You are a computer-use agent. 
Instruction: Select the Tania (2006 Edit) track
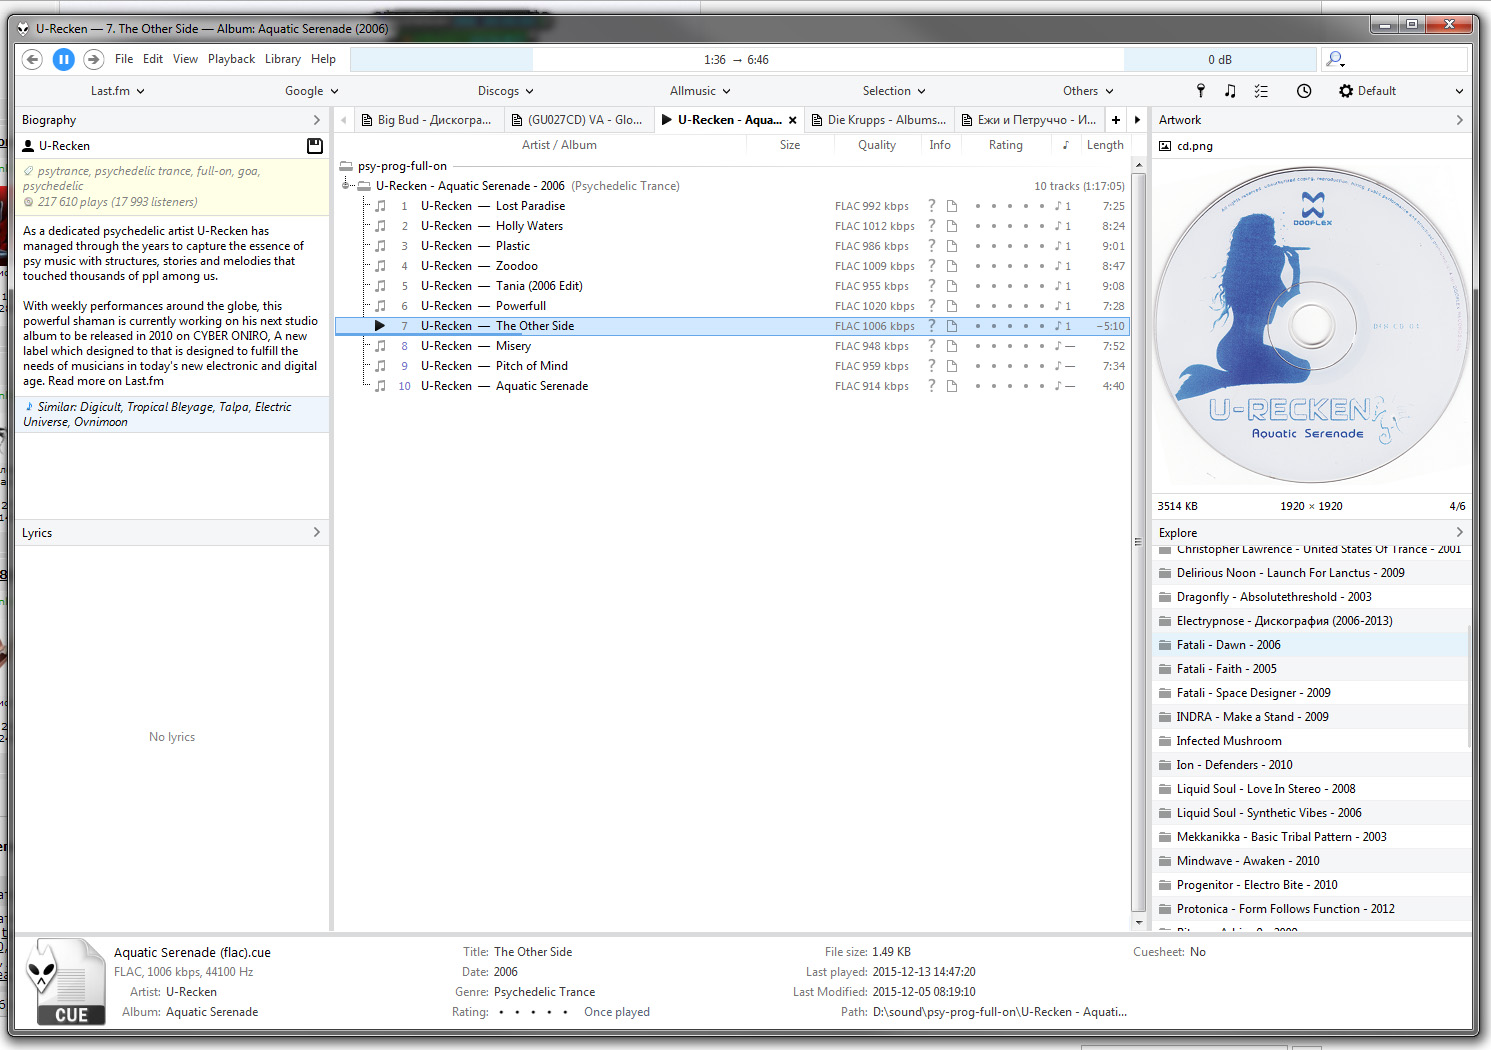coord(732,286)
